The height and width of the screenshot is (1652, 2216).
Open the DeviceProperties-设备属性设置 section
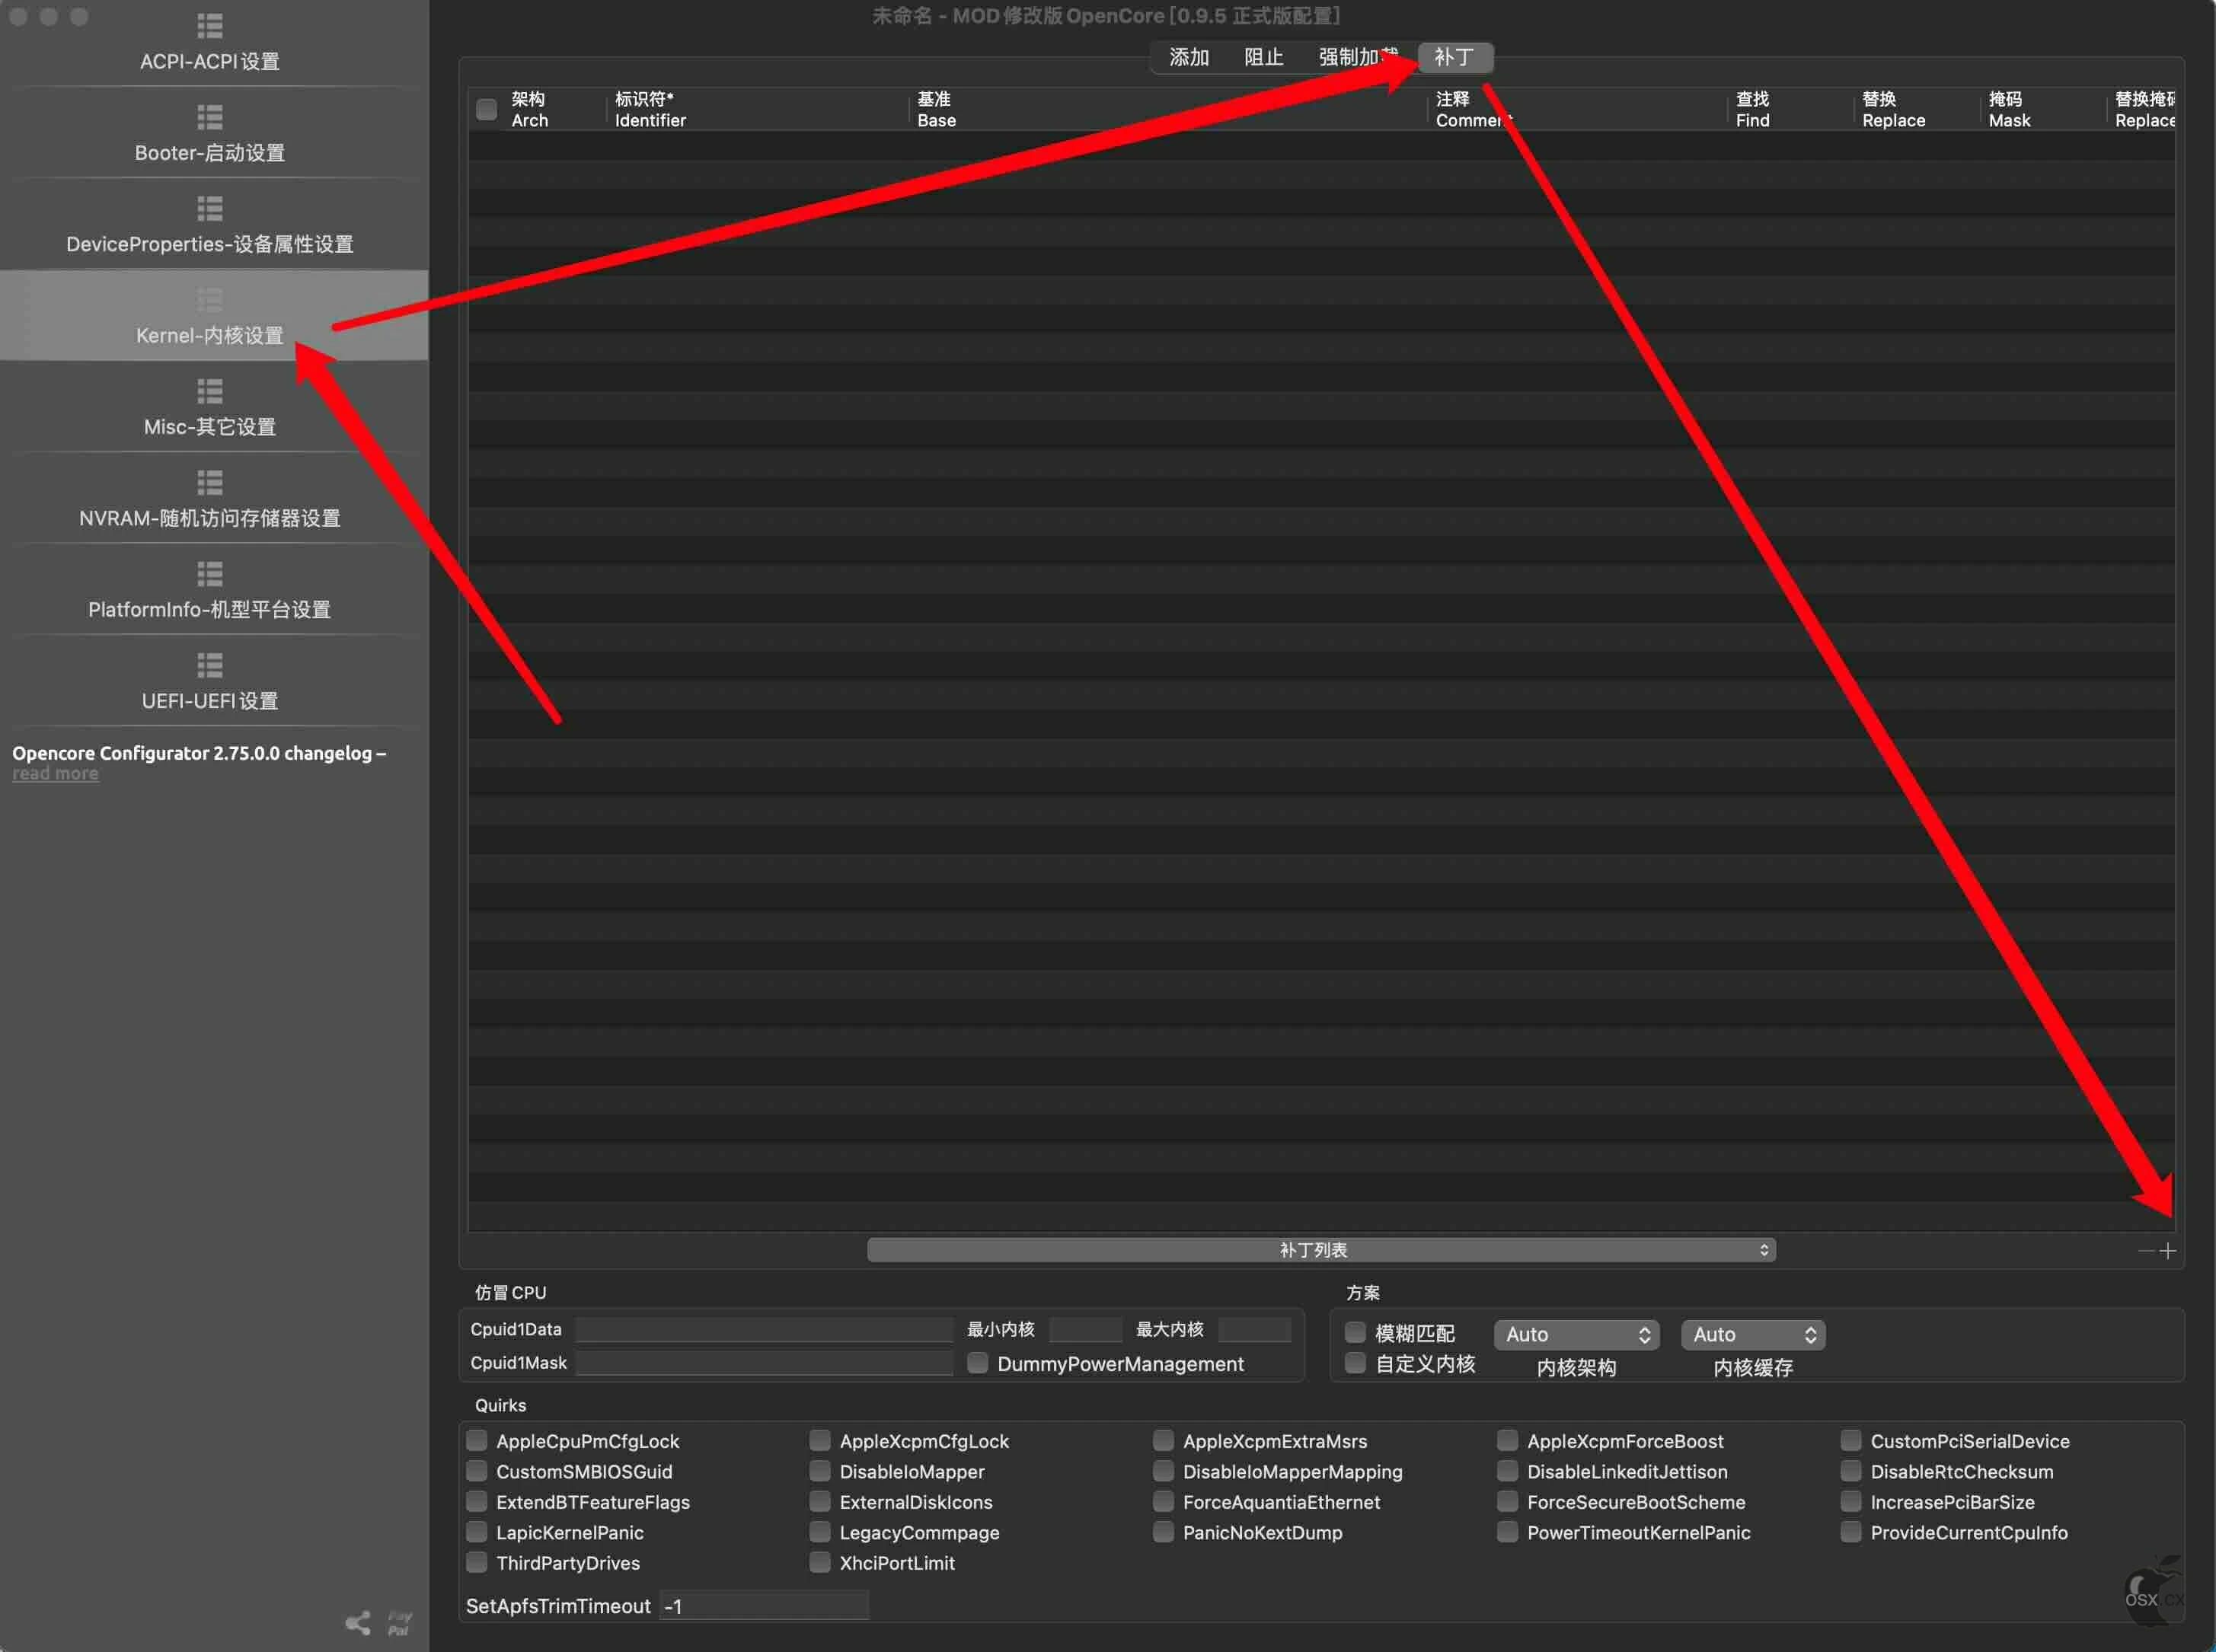click(210, 225)
